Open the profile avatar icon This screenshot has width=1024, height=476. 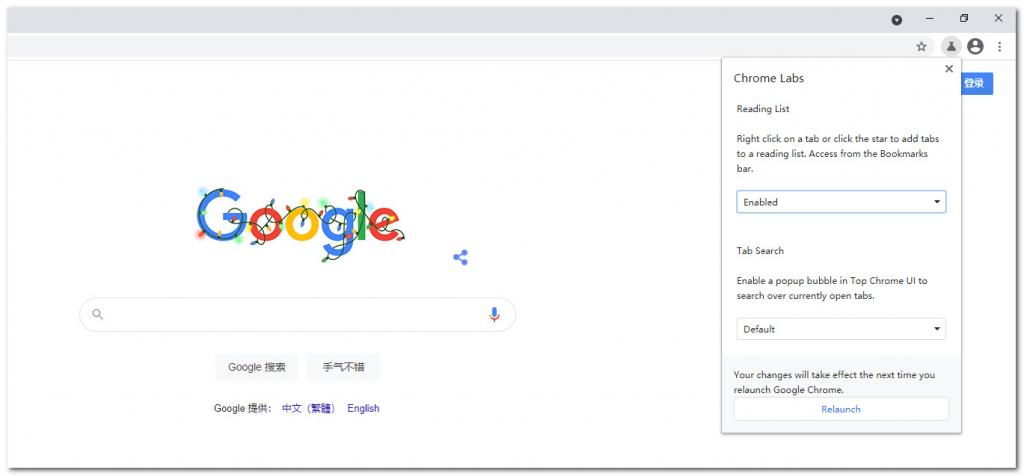tap(976, 46)
